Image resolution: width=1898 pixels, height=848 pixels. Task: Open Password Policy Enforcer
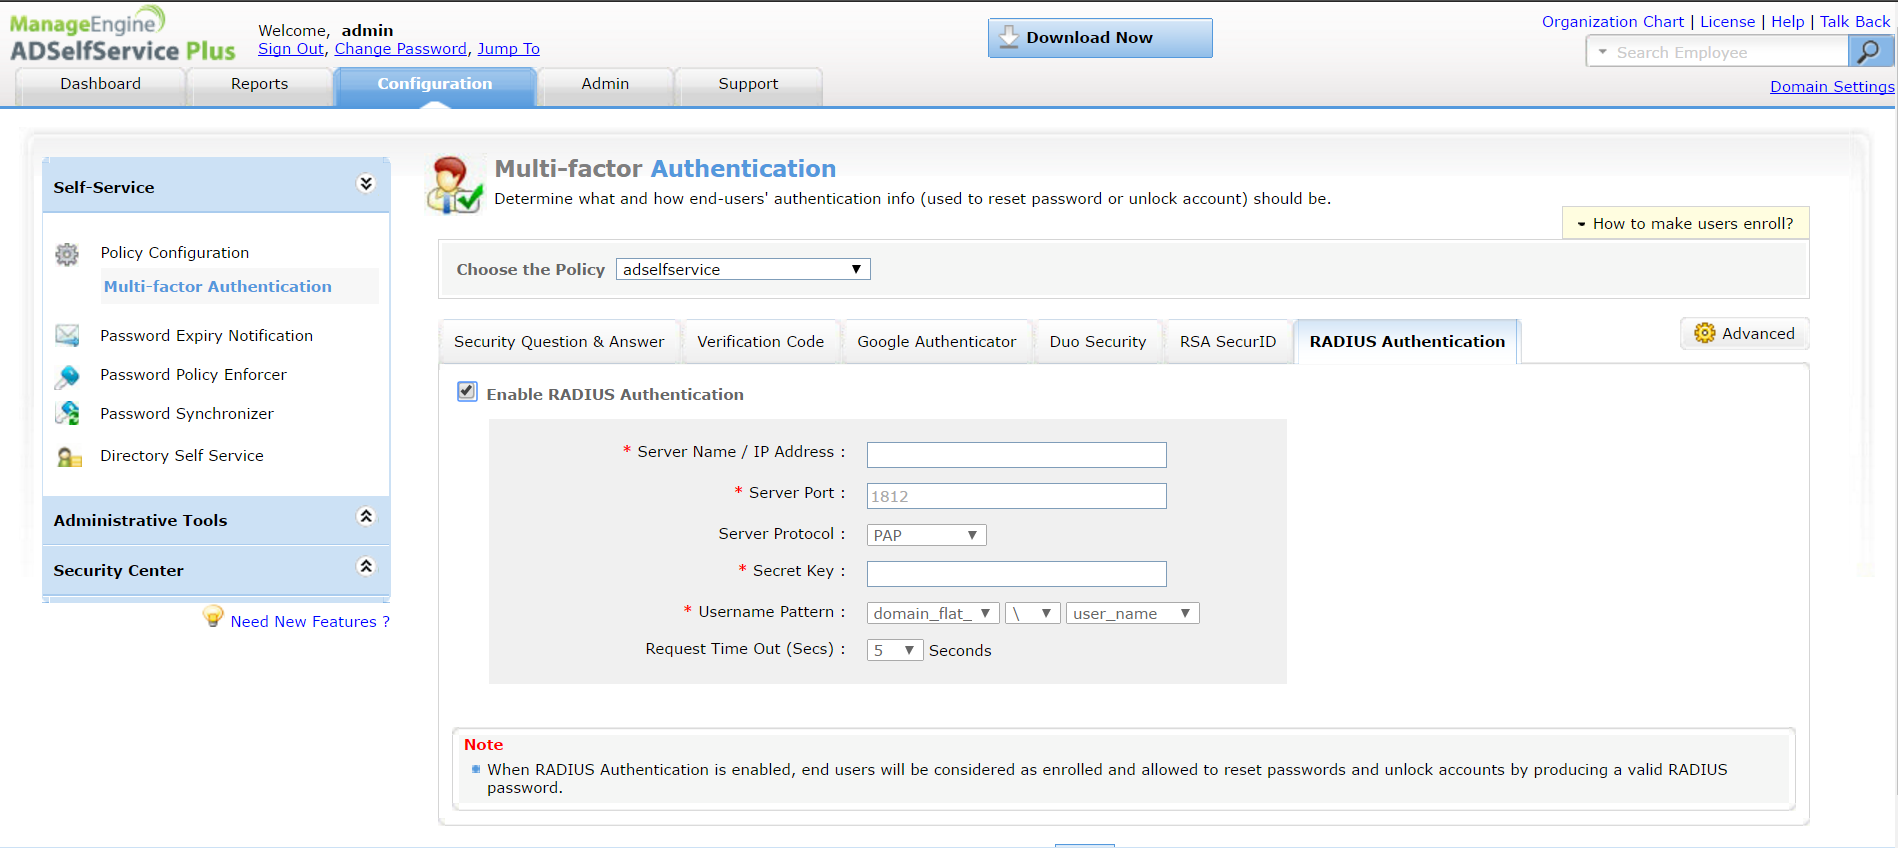[193, 375]
